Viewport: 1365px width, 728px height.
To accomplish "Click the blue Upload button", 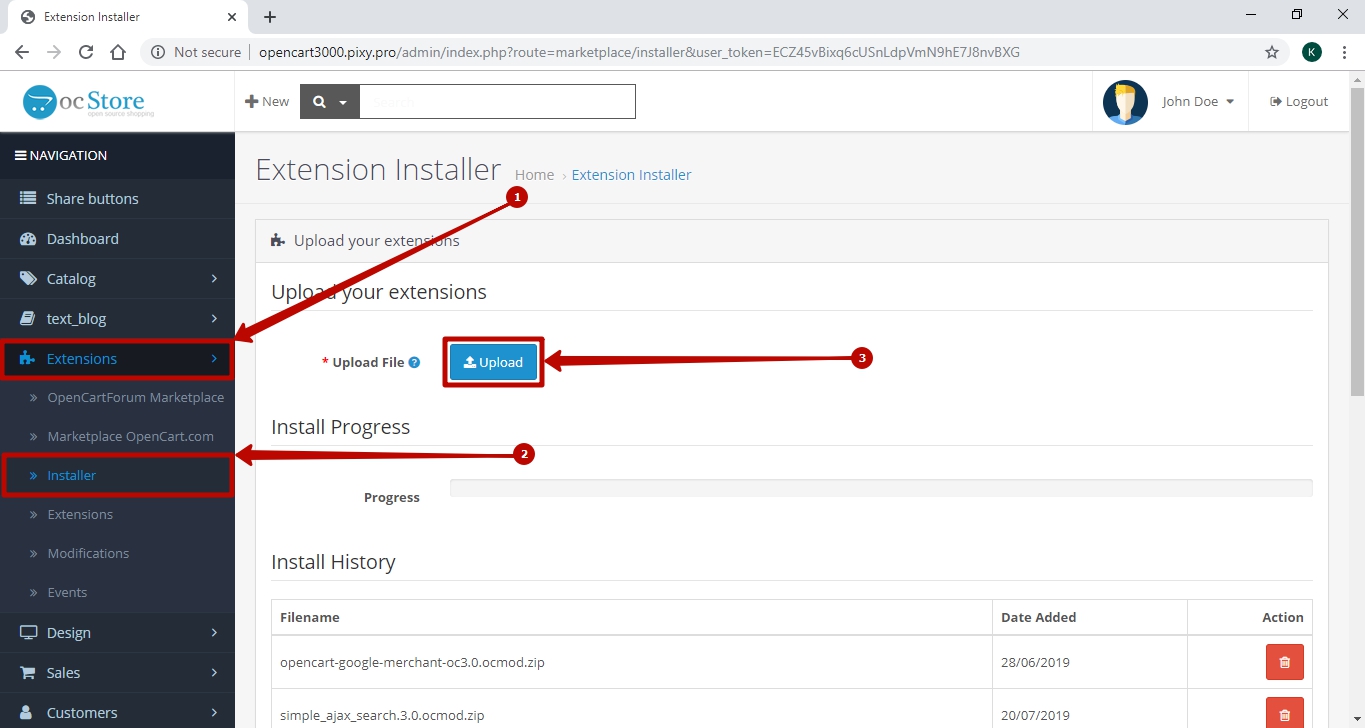I will coord(493,362).
